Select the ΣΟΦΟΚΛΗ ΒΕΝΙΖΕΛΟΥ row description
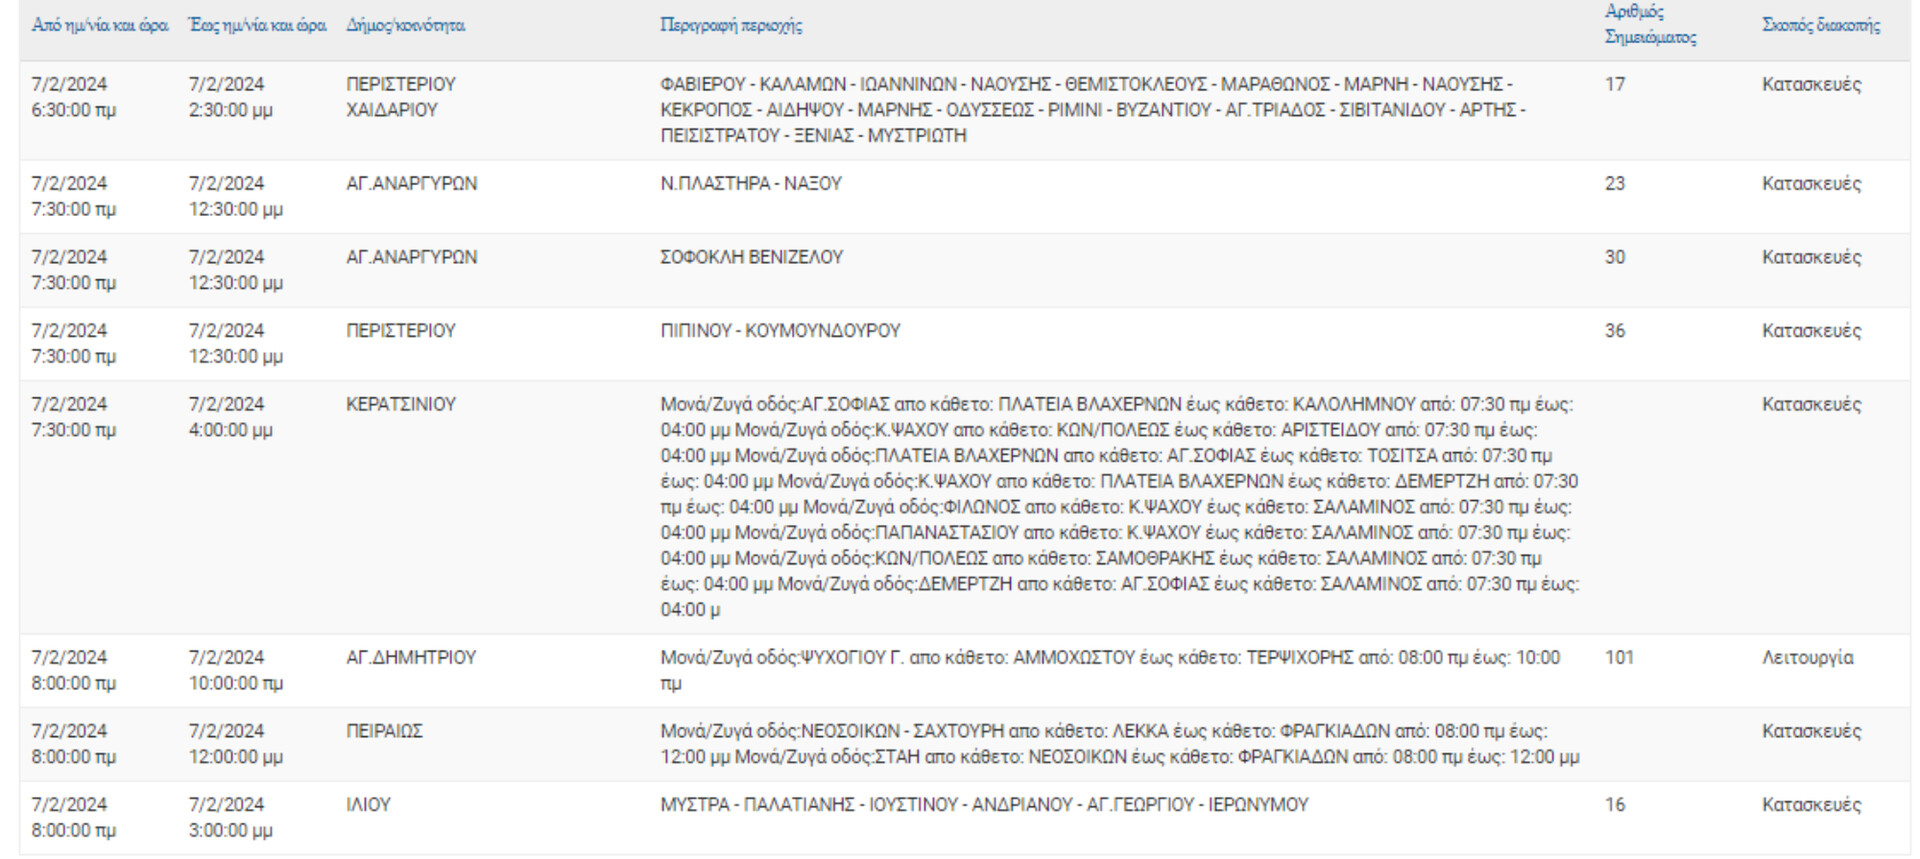The width and height of the screenshot is (1920, 859). [x=752, y=257]
